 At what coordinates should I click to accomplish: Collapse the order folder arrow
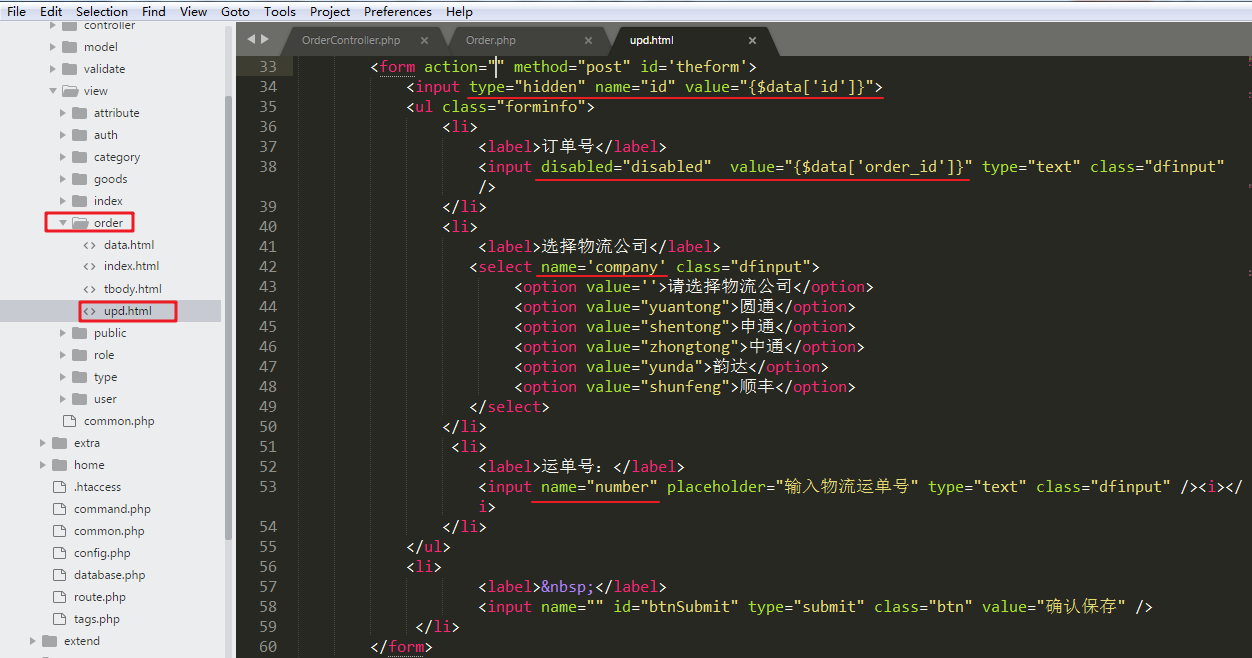tap(63, 223)
